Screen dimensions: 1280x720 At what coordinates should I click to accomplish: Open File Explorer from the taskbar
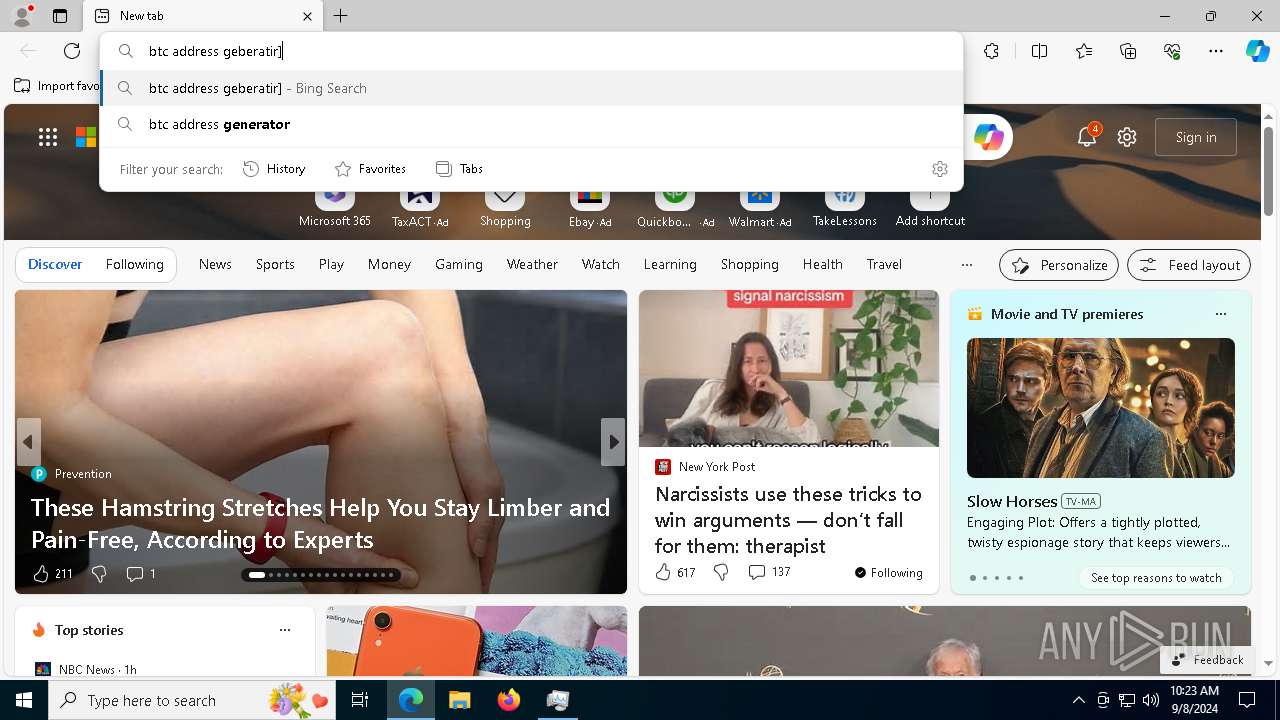click(459, 700)
